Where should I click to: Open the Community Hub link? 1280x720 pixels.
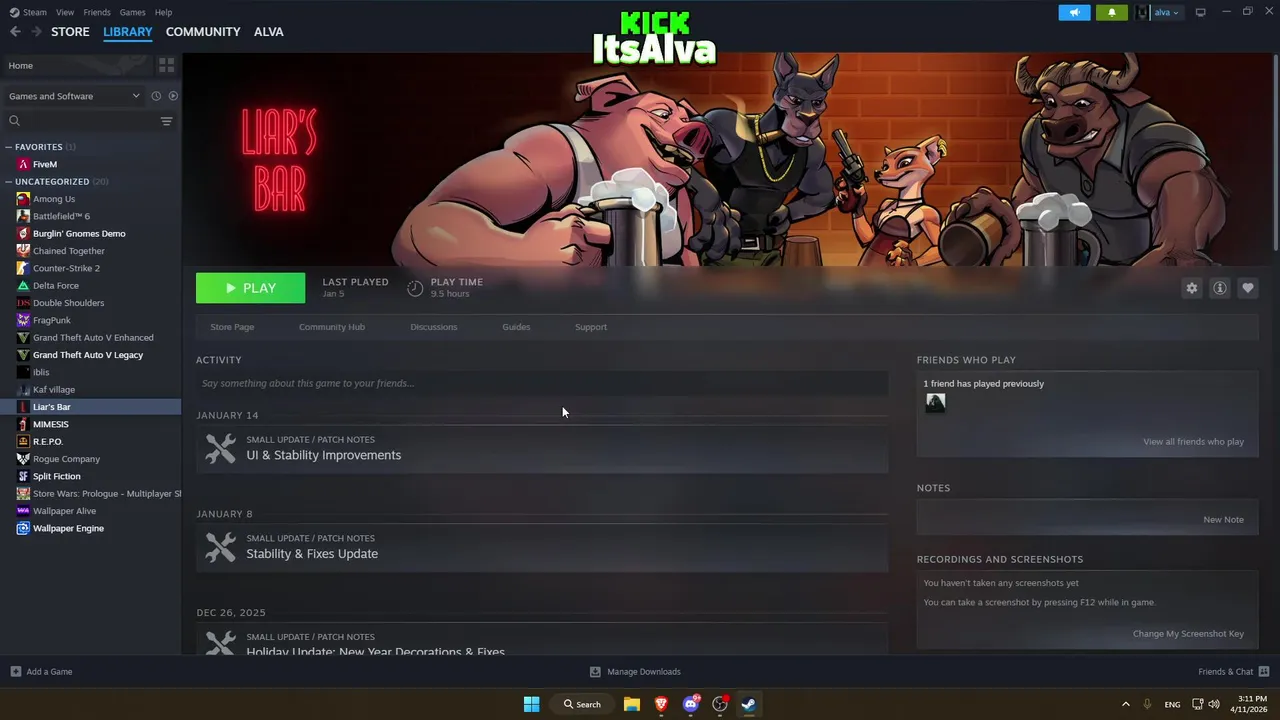click(x=332, y=327)
